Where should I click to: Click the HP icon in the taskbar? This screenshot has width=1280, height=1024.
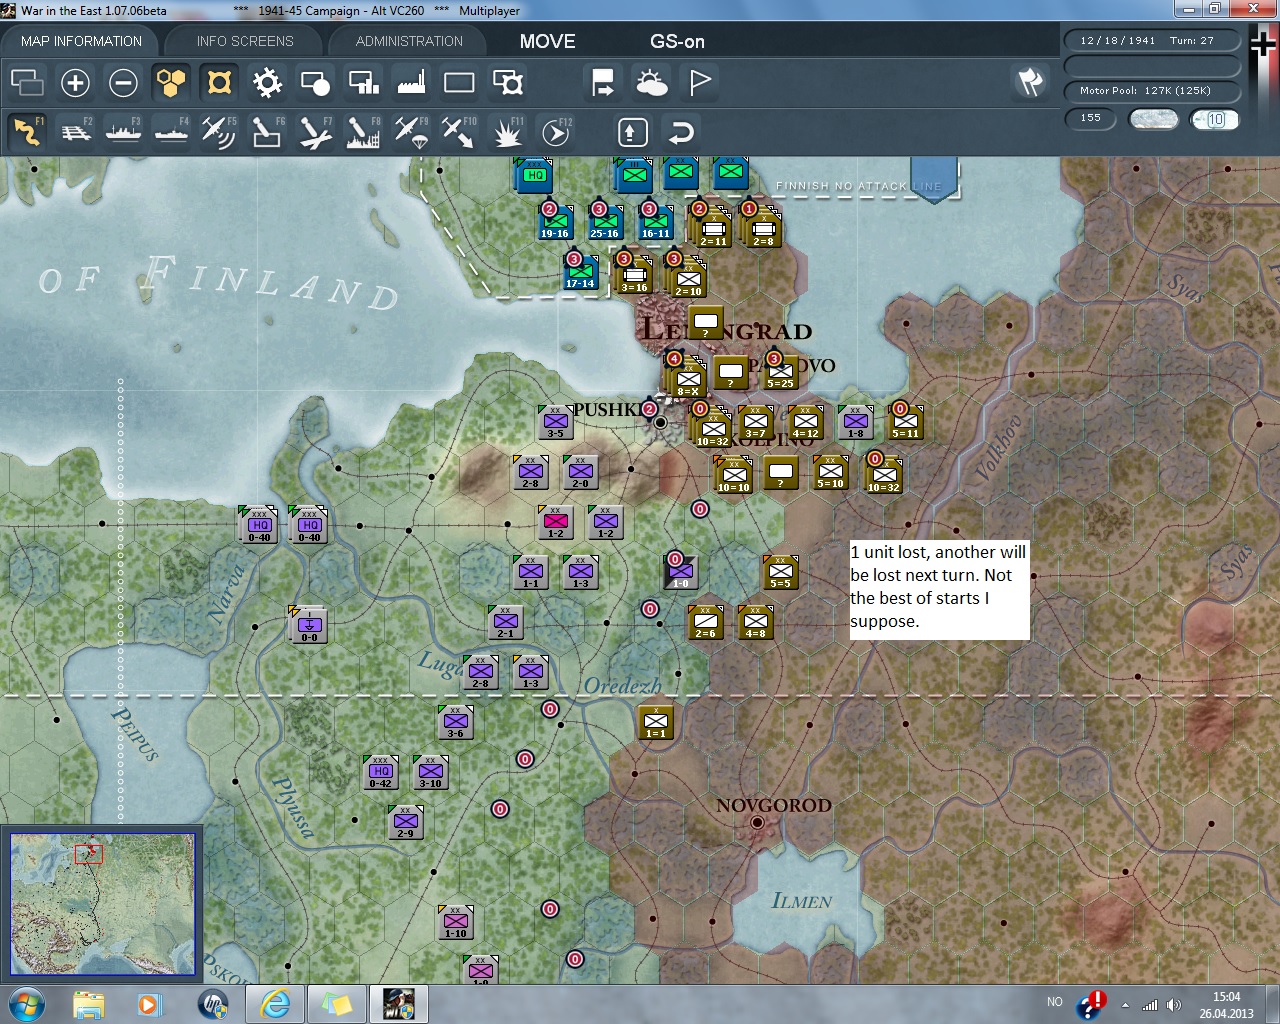tap(213, 1004)
